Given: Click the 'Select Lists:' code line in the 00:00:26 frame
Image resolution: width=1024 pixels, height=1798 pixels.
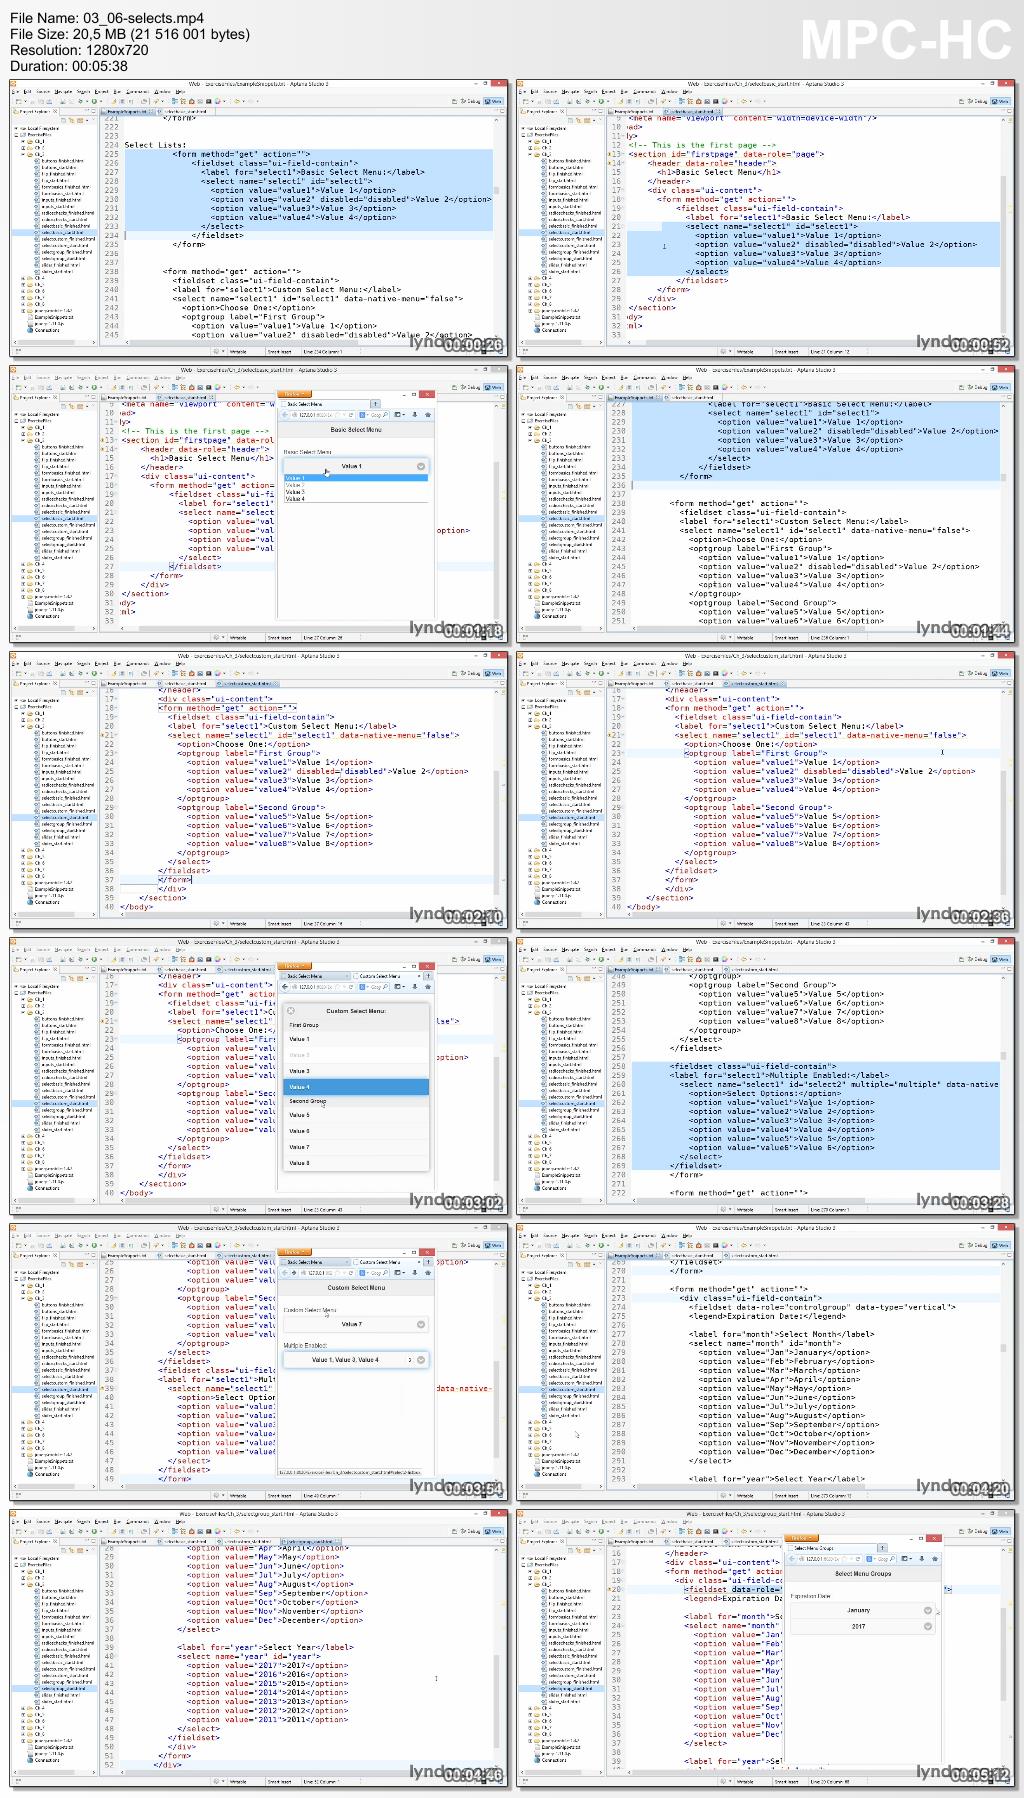Looking at the screenshot, I should pos(155,145).
